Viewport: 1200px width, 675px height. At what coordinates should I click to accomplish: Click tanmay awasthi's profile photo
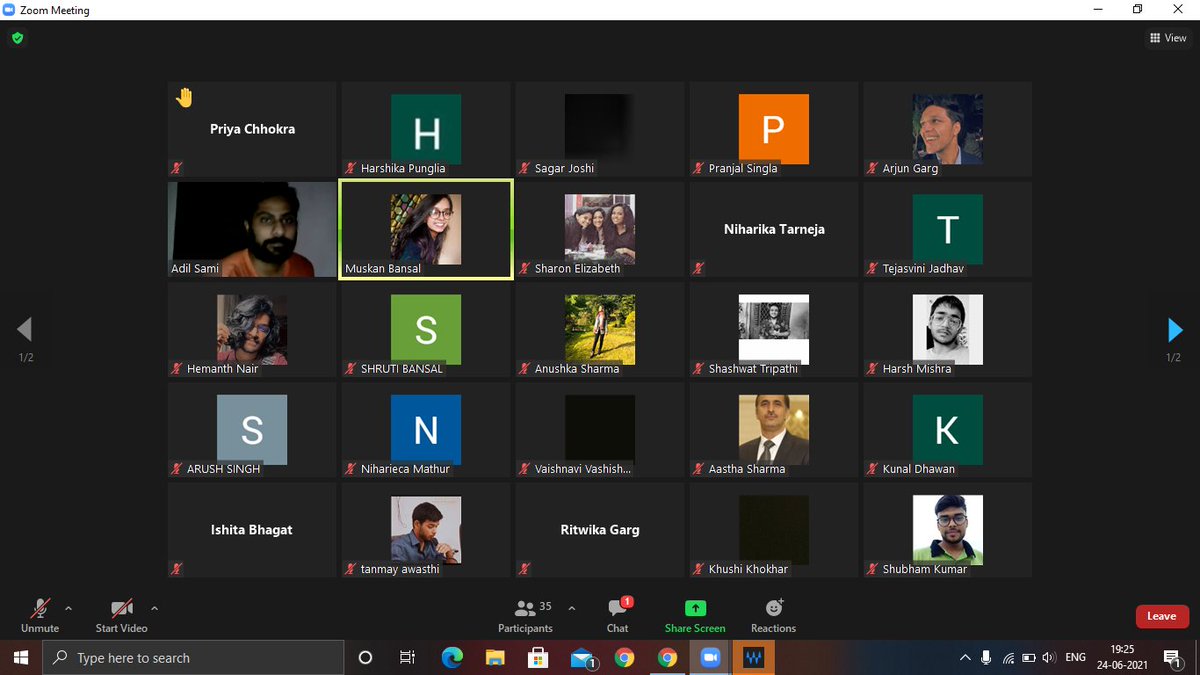426,529
